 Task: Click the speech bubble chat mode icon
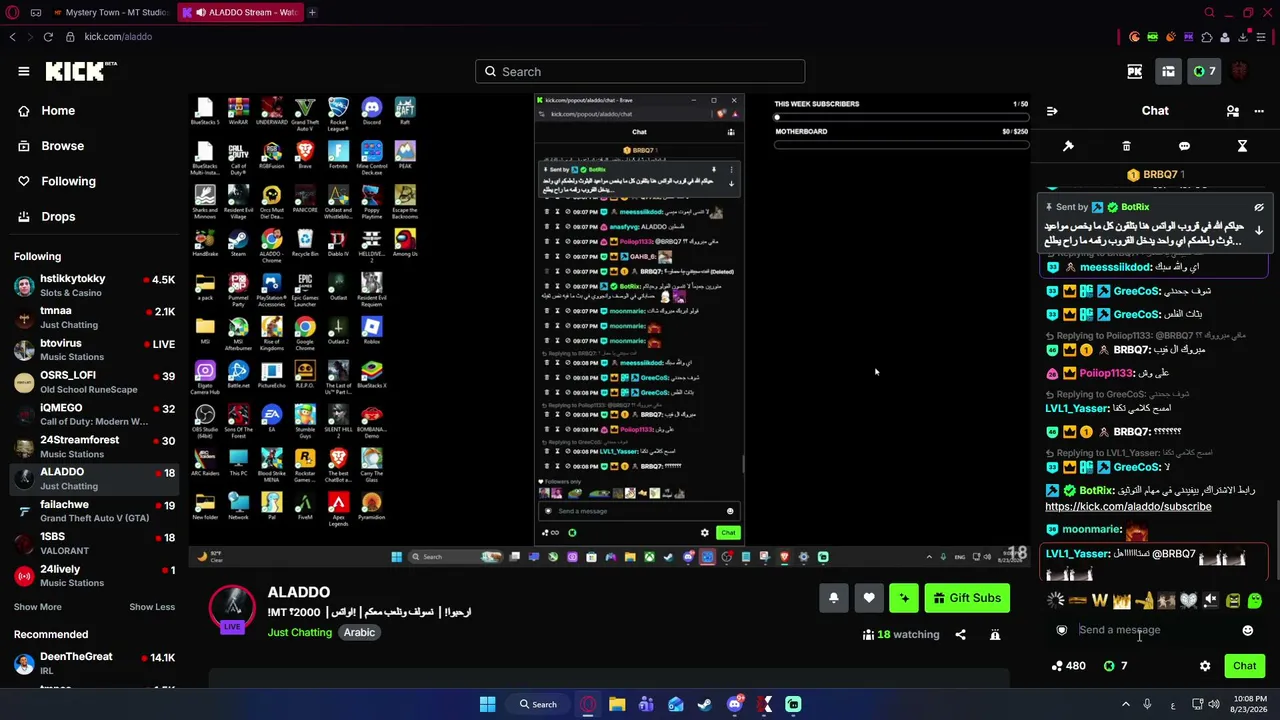tap(1184, 146)
